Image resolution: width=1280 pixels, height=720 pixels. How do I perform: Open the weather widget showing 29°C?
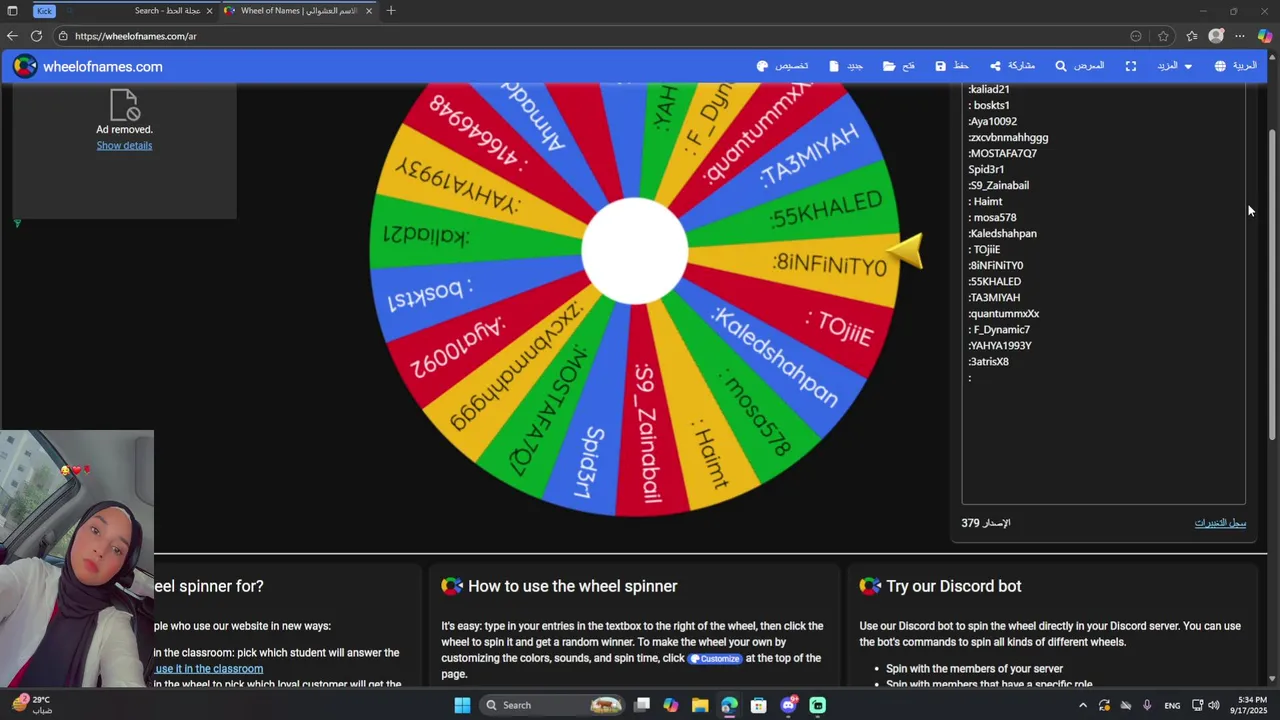(x=33, y=705)
